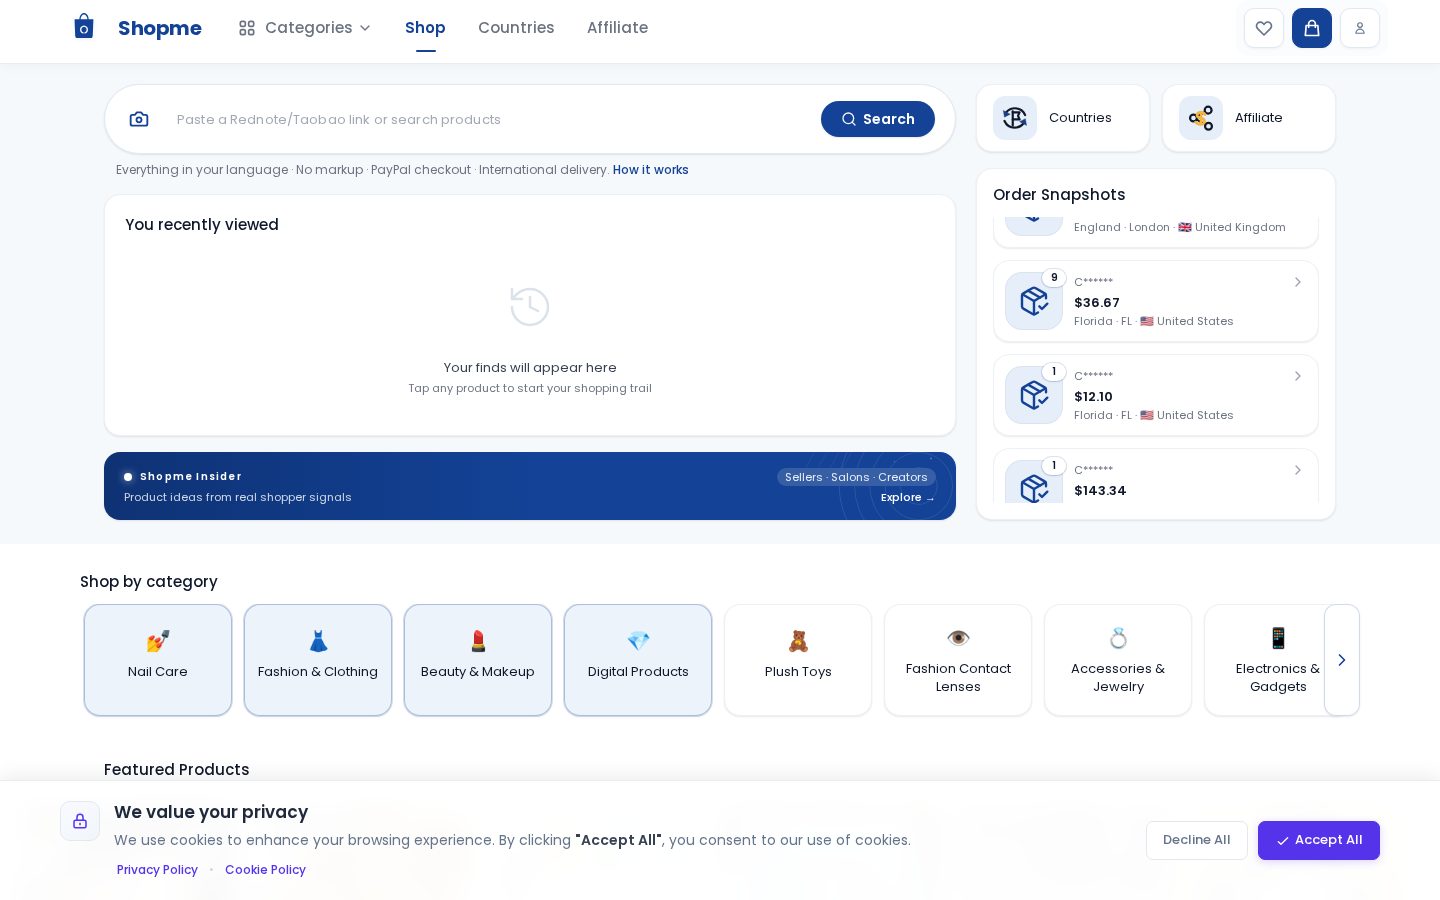
Task: Open the How it works link
Action: [651, 170]
